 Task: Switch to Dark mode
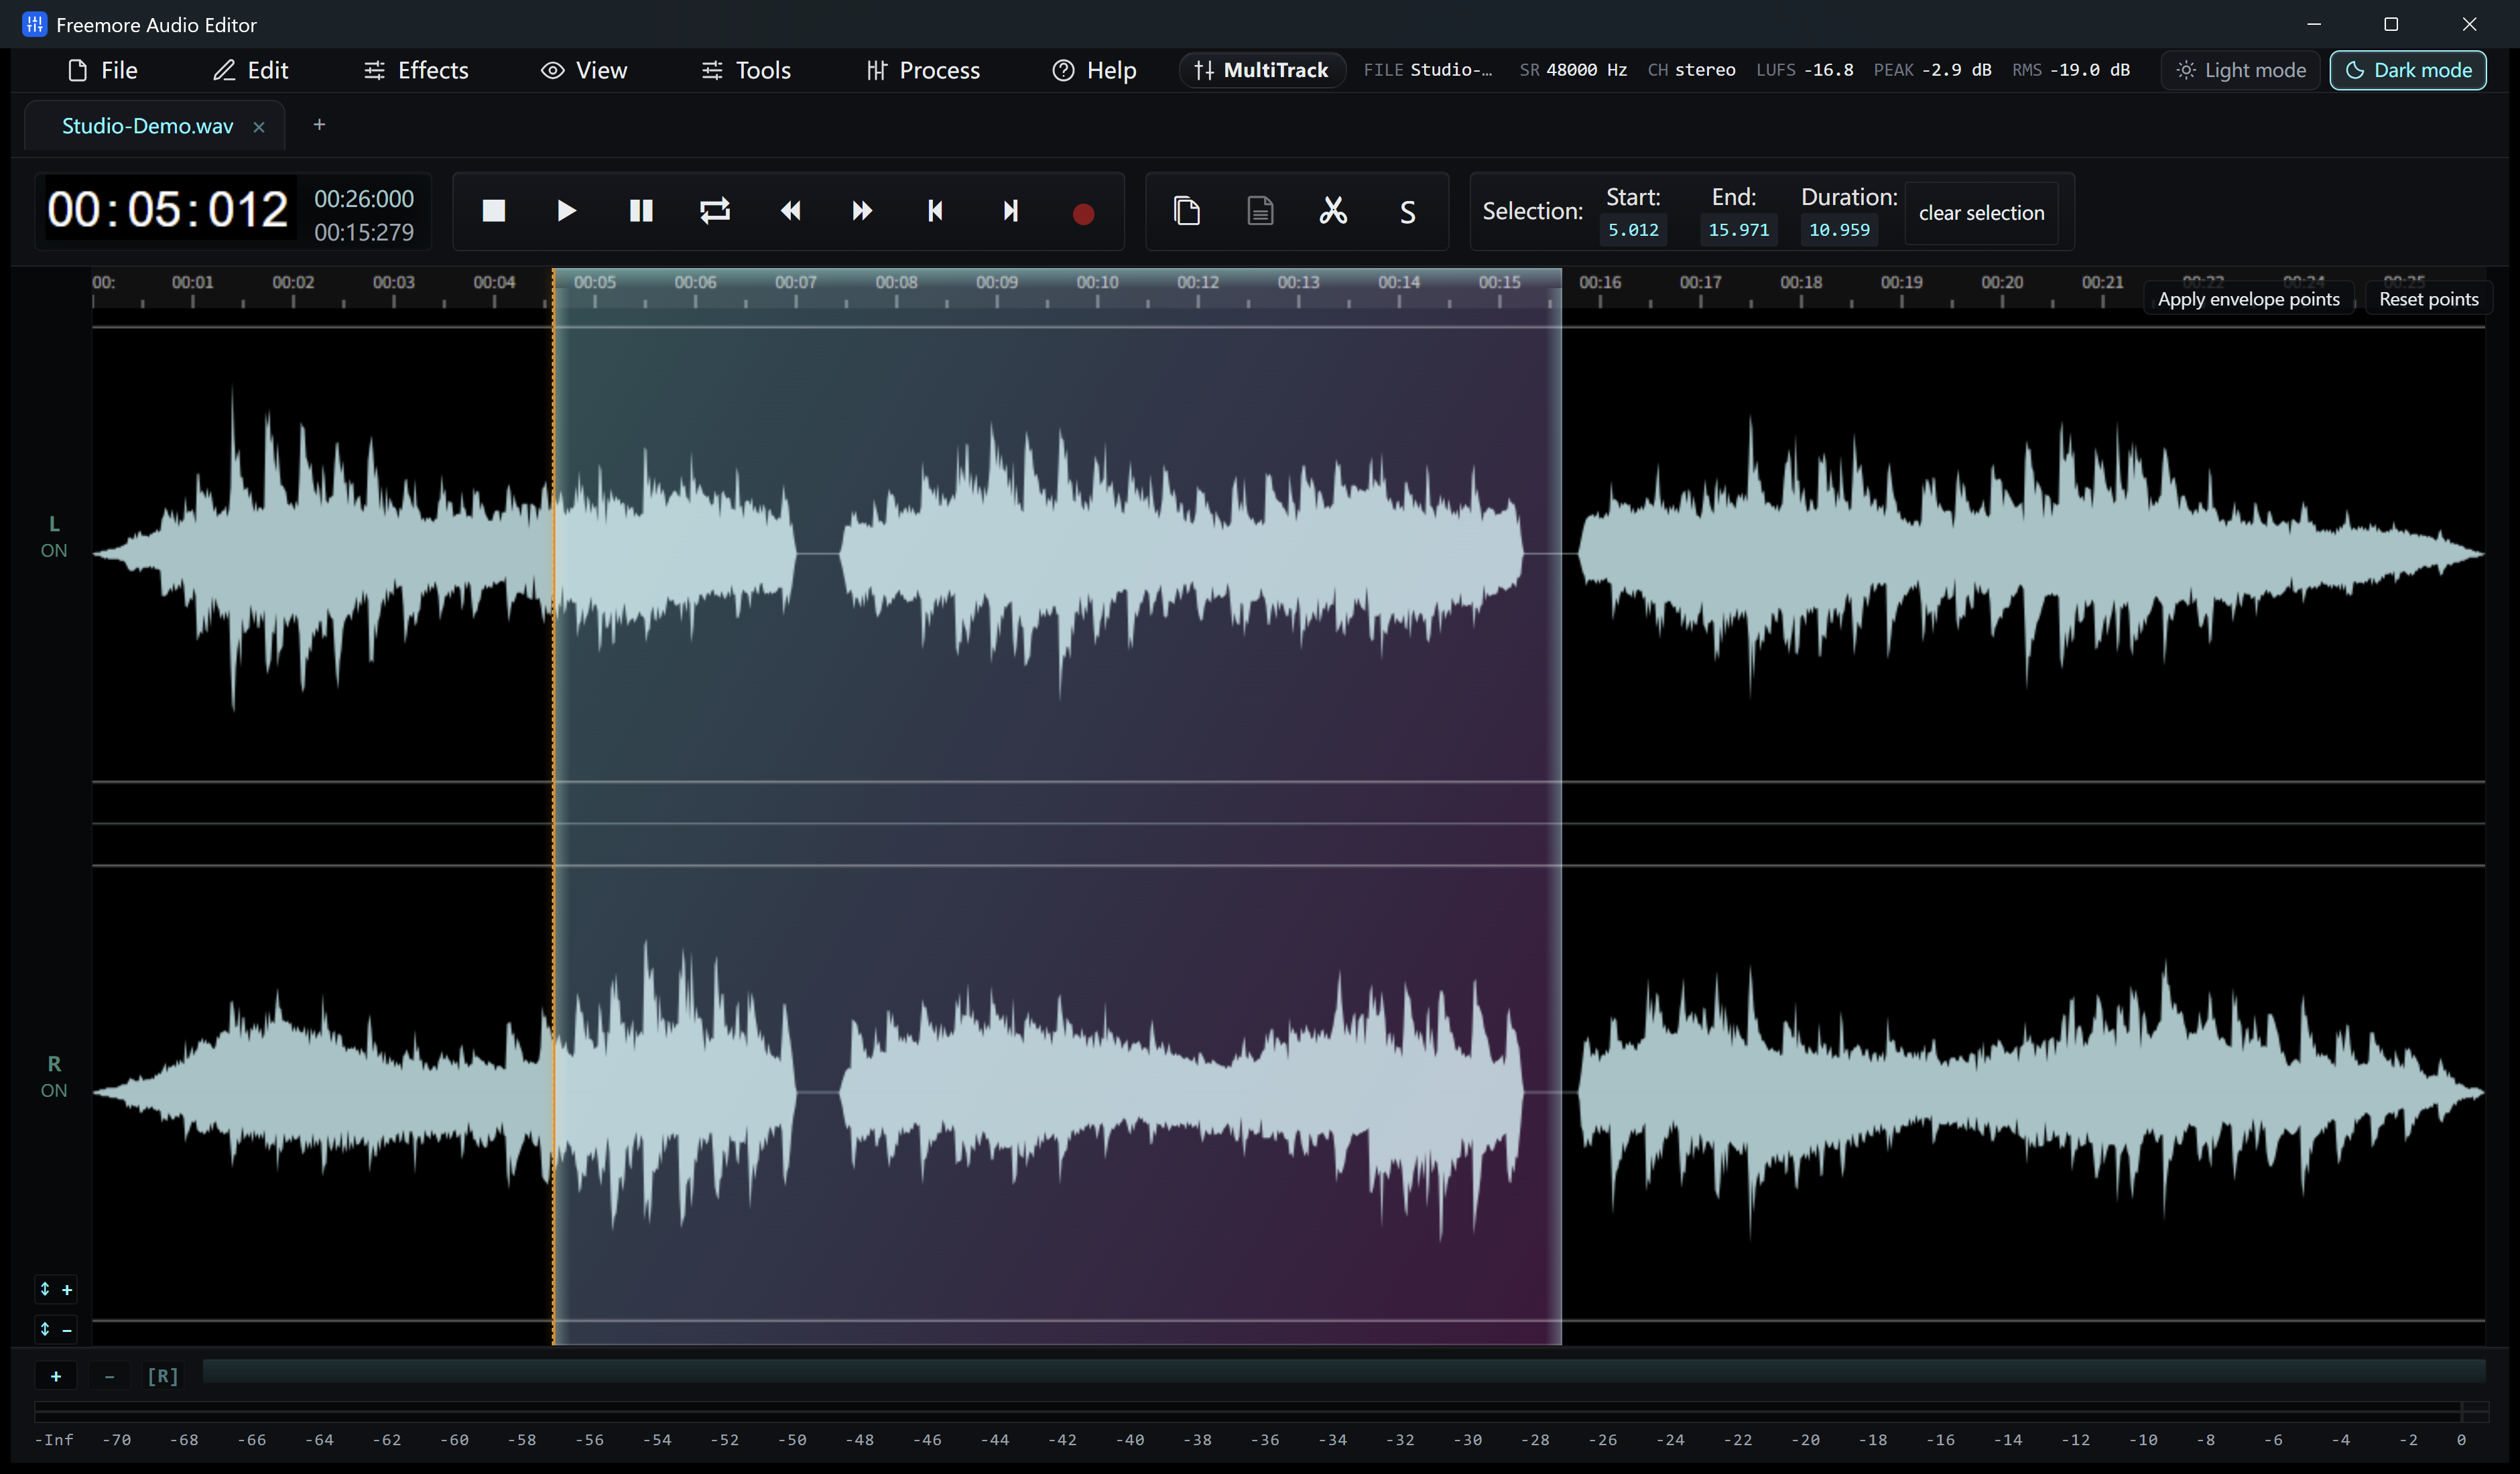(x=2408, y=70)
